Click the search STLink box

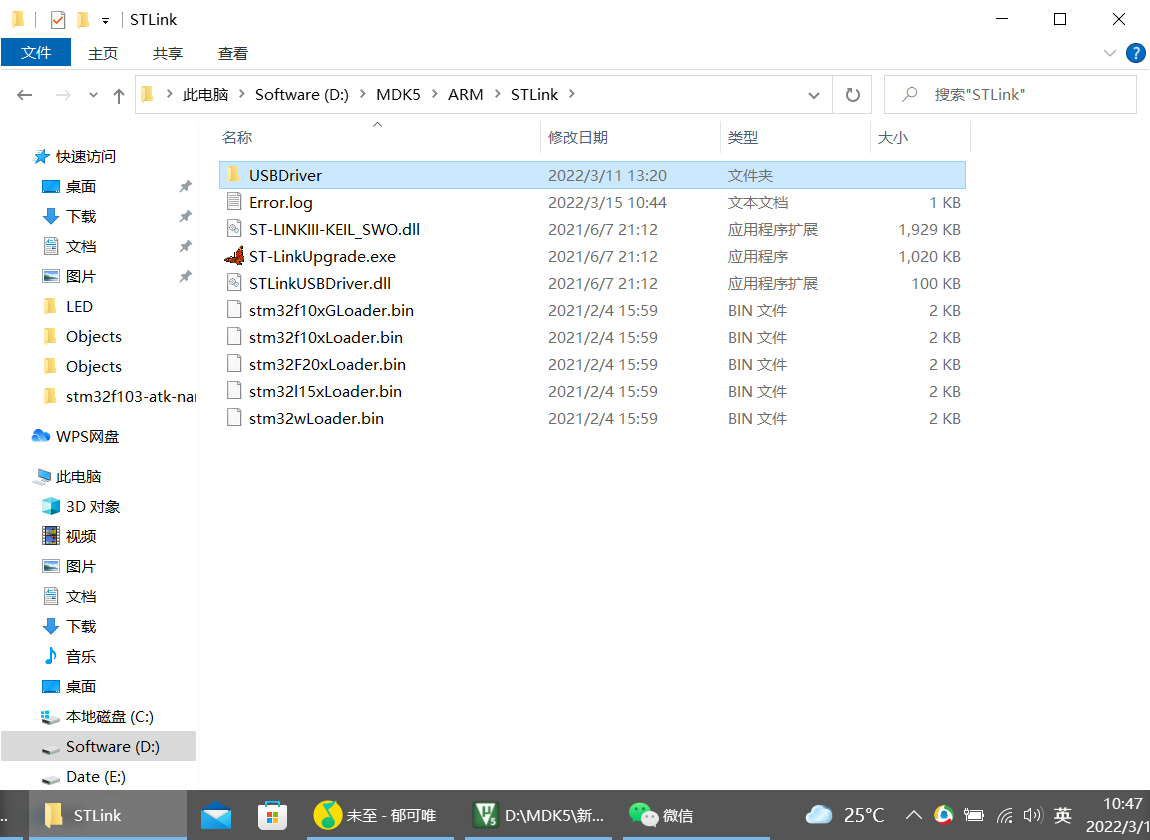point(1010,95)
